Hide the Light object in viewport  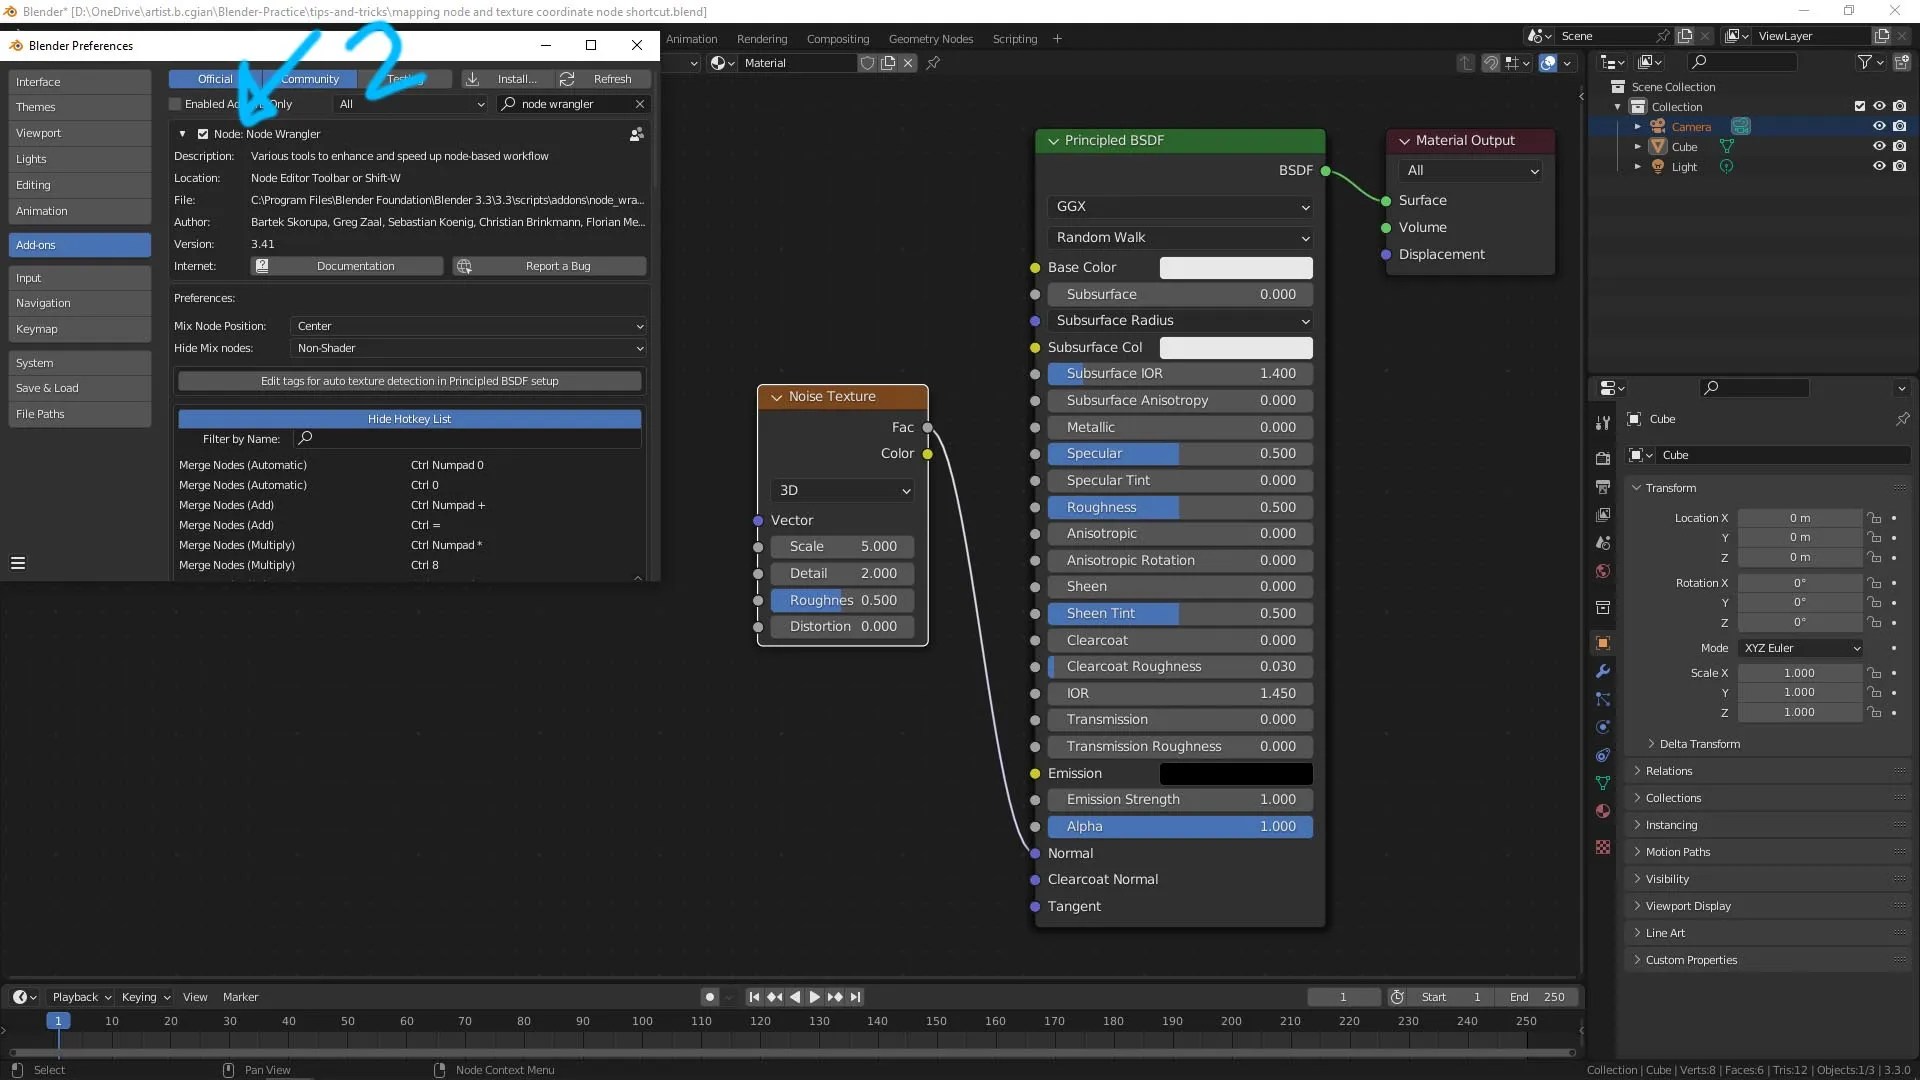click(x=1880, y=166)
